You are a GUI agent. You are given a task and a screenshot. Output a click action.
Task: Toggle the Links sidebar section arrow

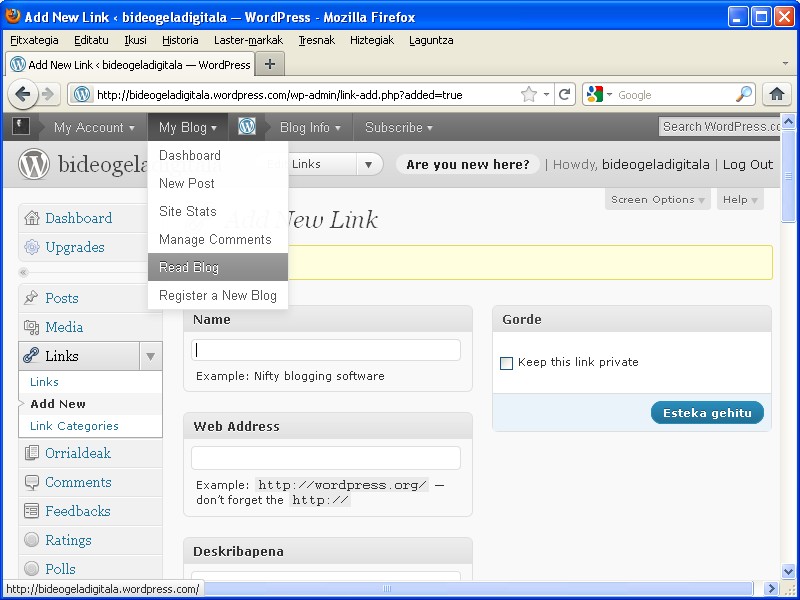(x=151, y=356)
